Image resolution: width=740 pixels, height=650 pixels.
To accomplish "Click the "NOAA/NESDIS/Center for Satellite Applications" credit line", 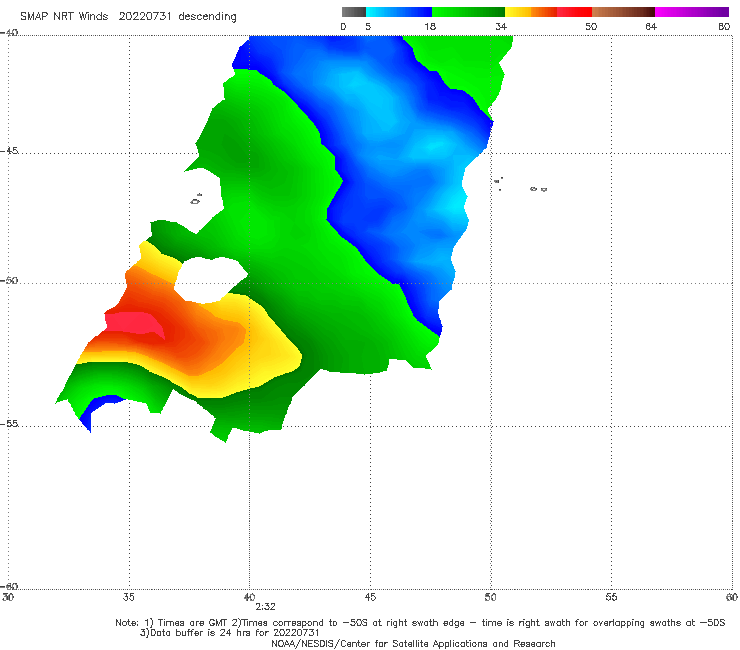I will [x=413, y=643].
